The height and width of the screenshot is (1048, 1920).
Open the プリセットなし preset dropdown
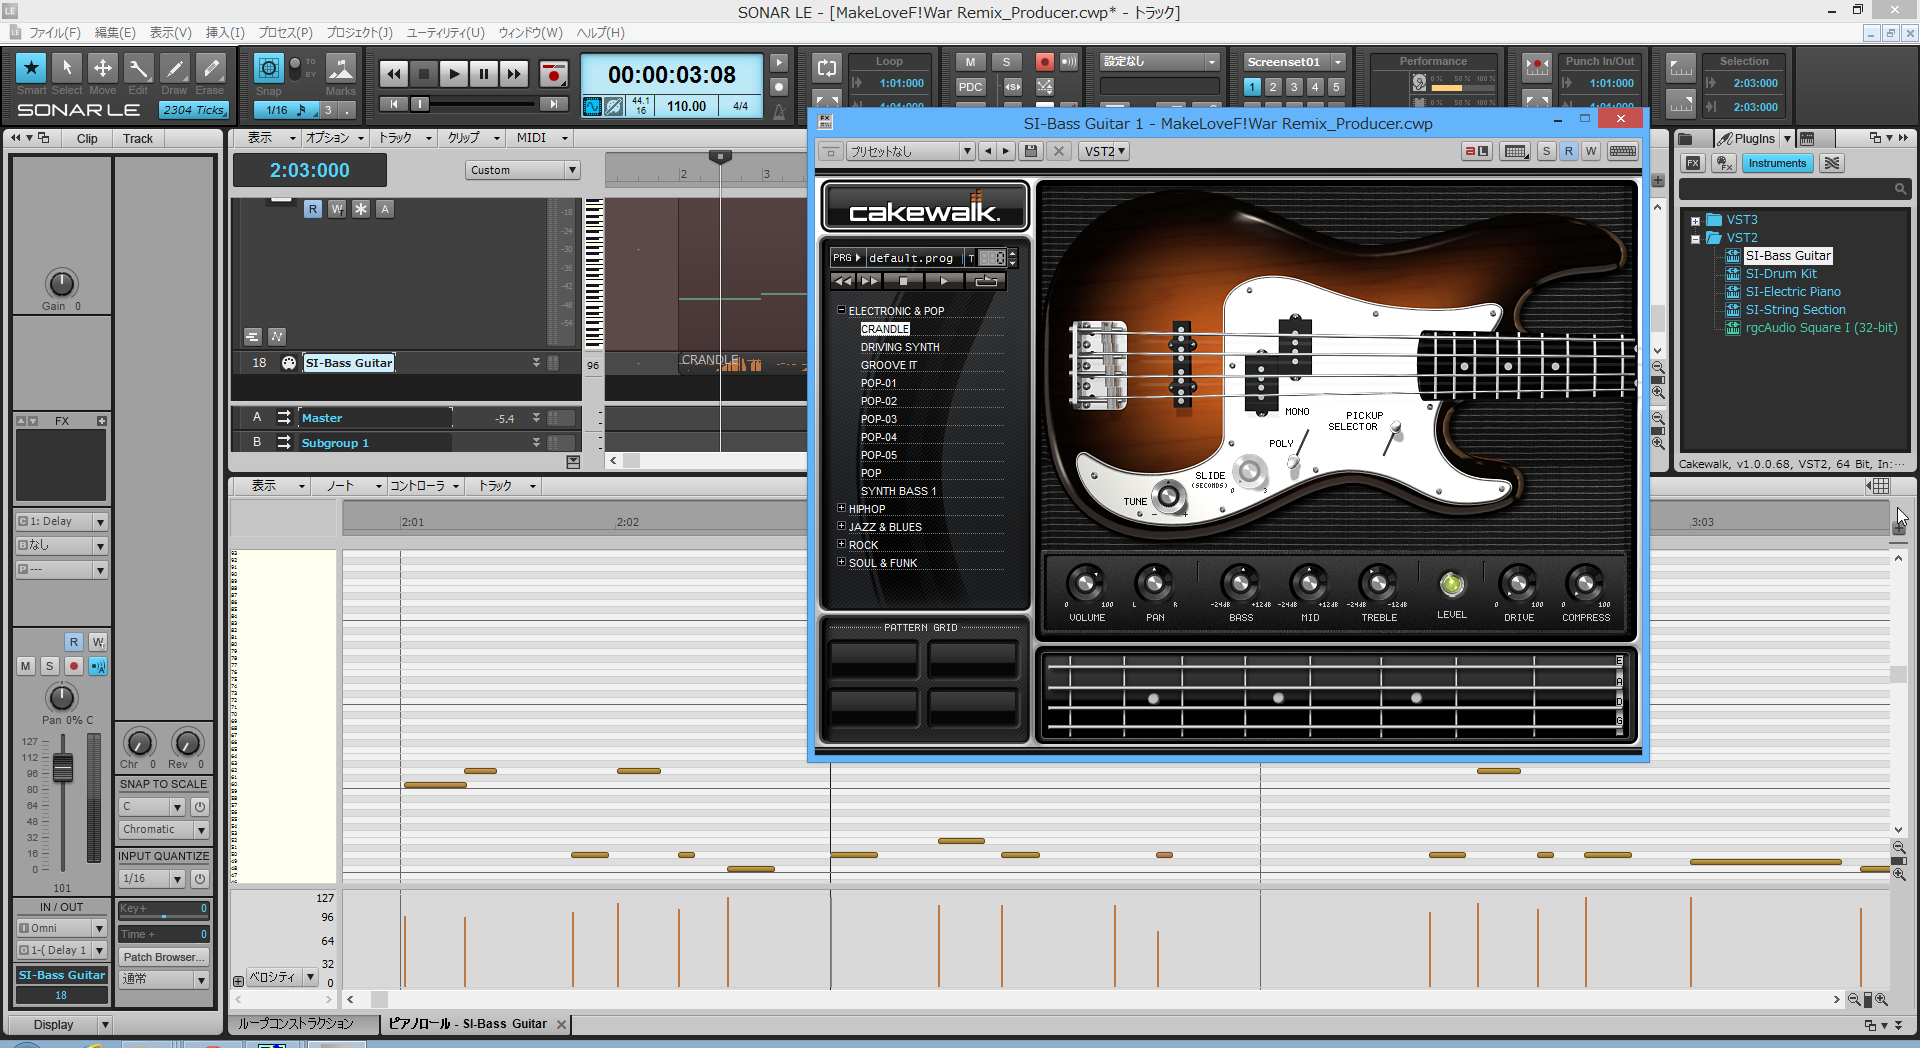910,151
